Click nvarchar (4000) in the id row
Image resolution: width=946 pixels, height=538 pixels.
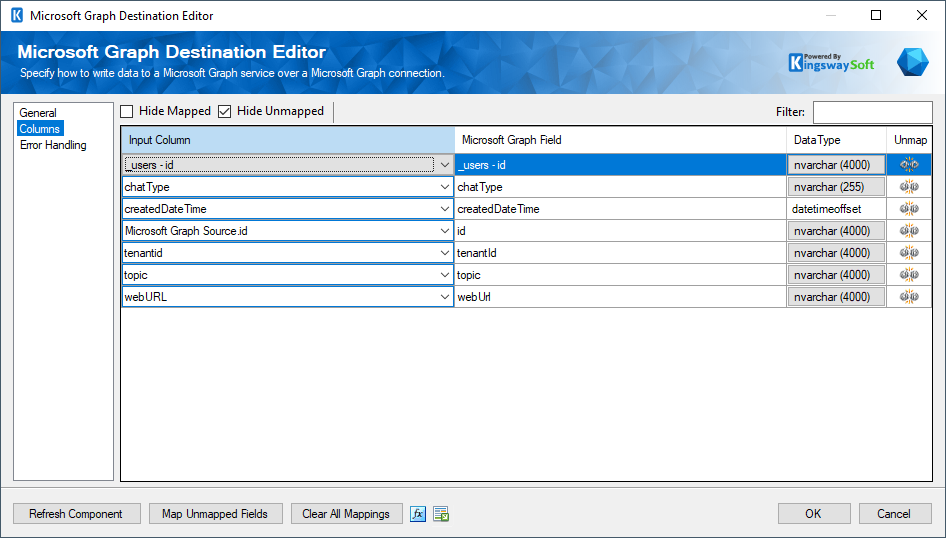click(836, 231)
